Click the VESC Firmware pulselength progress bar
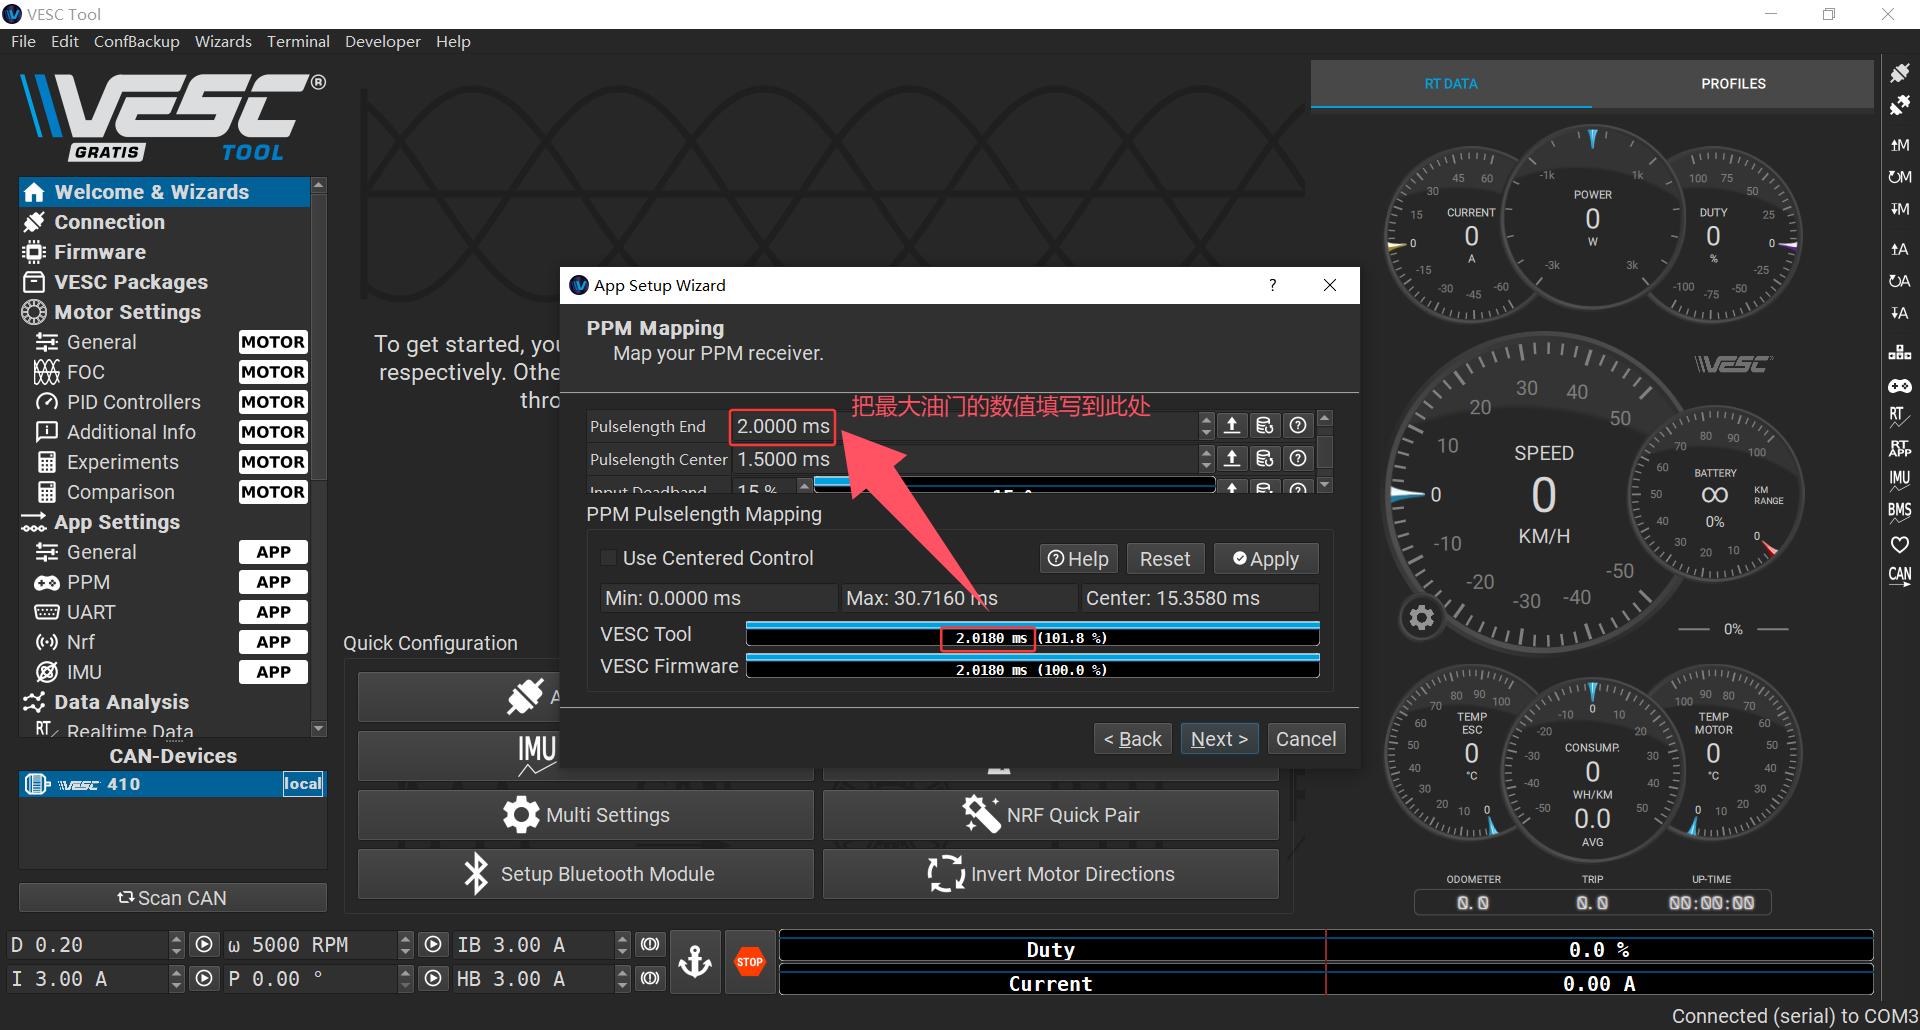 1033,667
